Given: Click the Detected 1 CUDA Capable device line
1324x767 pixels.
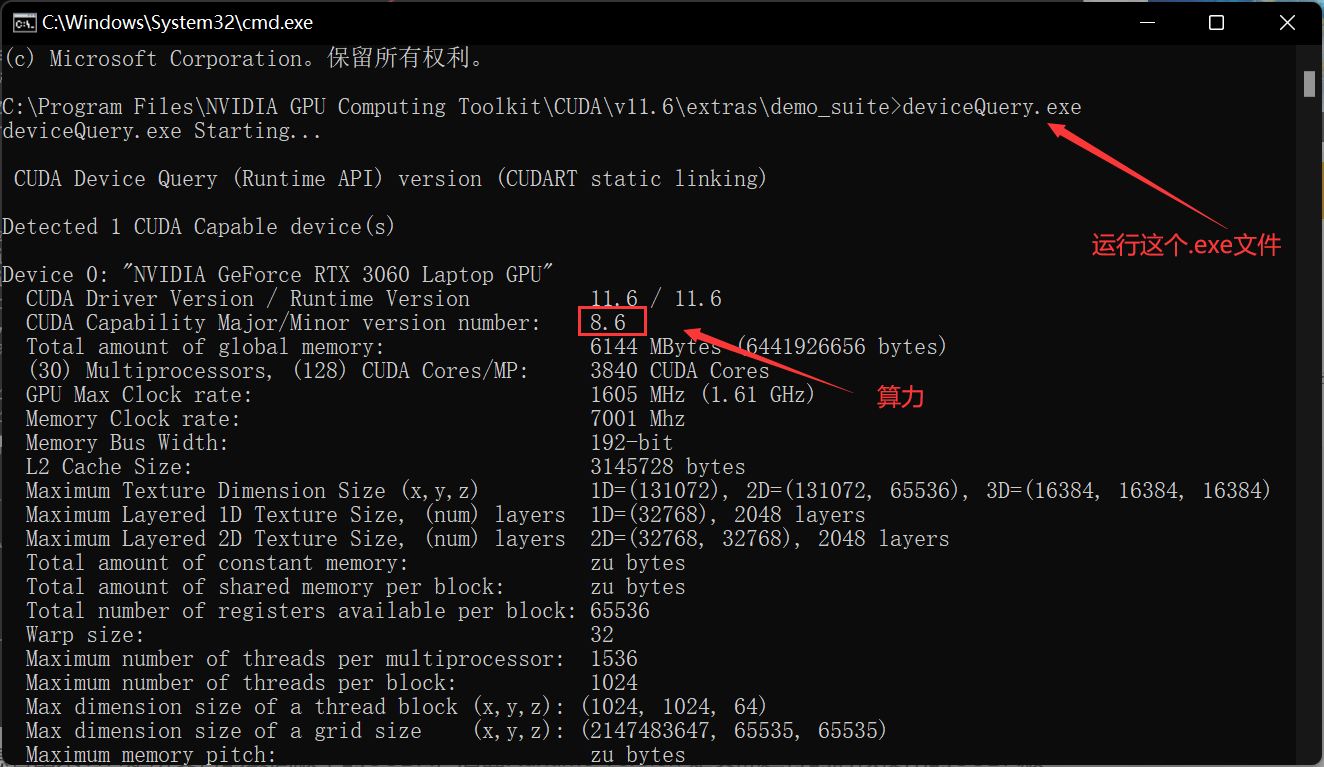Looking at the screenshot, I should pos(199,227).
